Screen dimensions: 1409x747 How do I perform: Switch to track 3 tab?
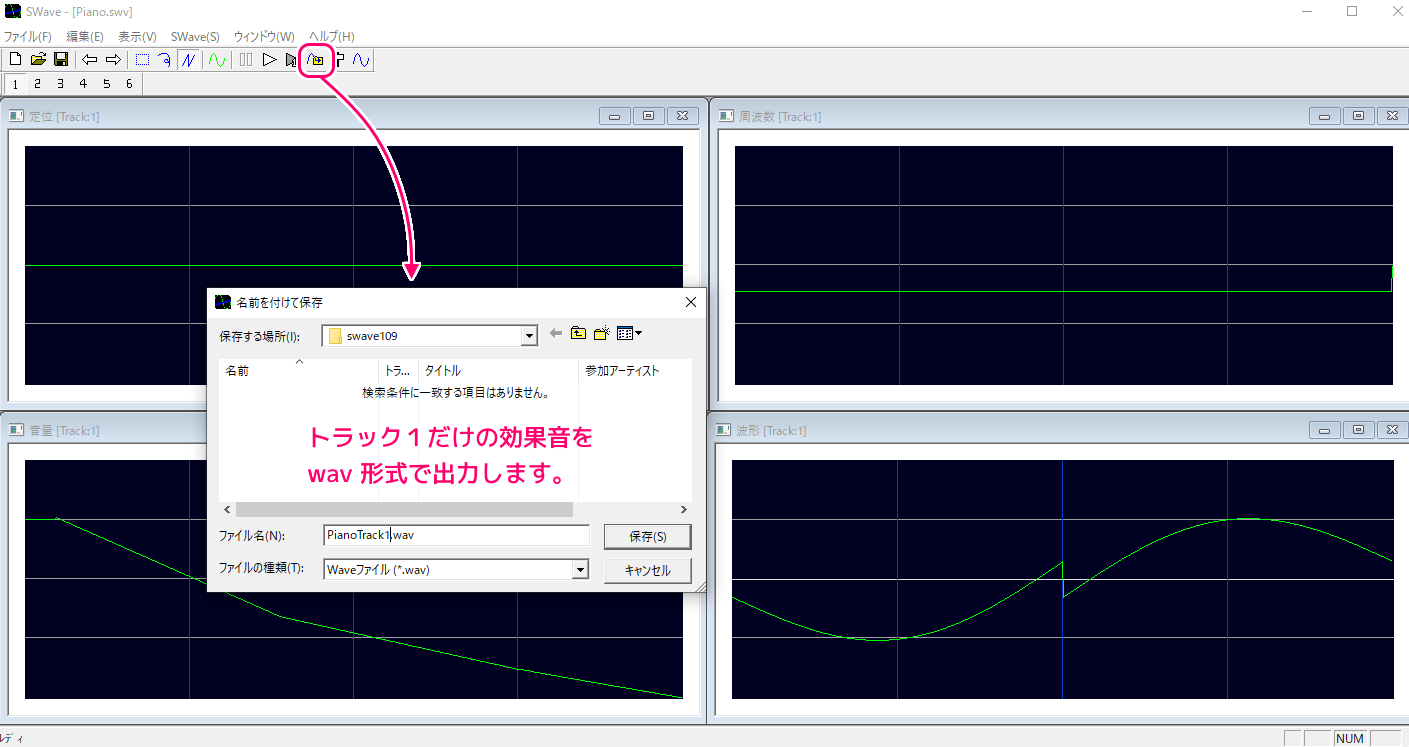coord(60,84)
